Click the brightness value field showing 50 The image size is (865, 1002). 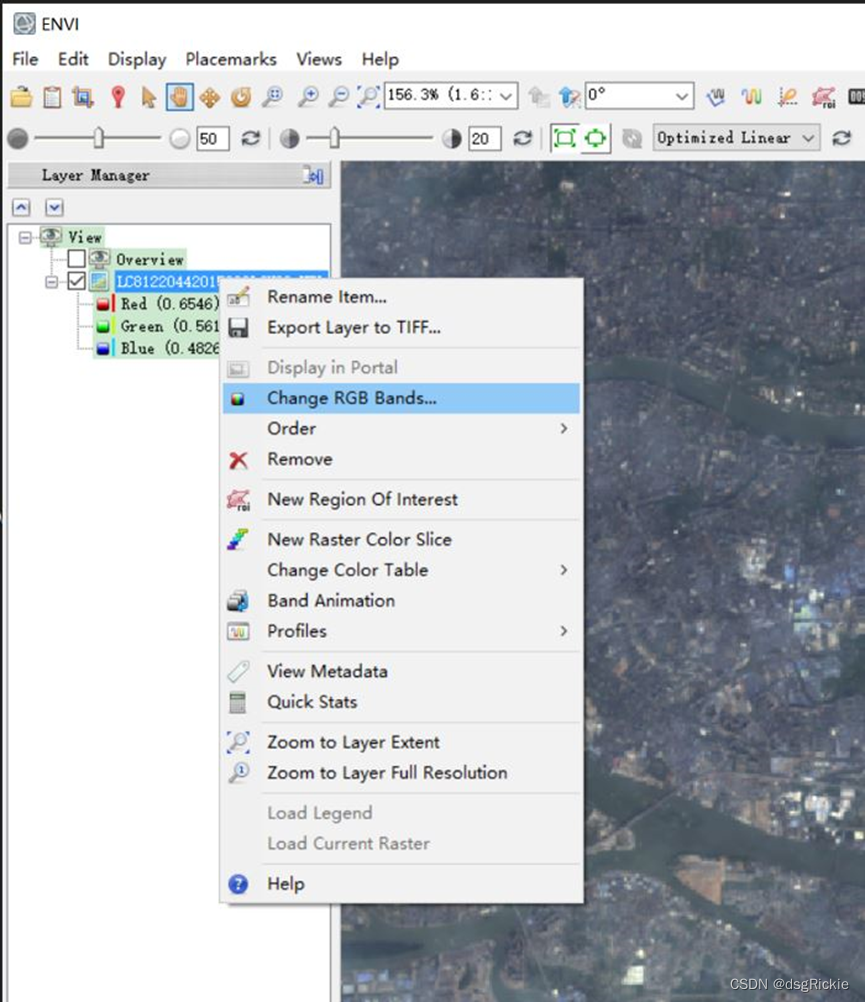coord(213,139)
